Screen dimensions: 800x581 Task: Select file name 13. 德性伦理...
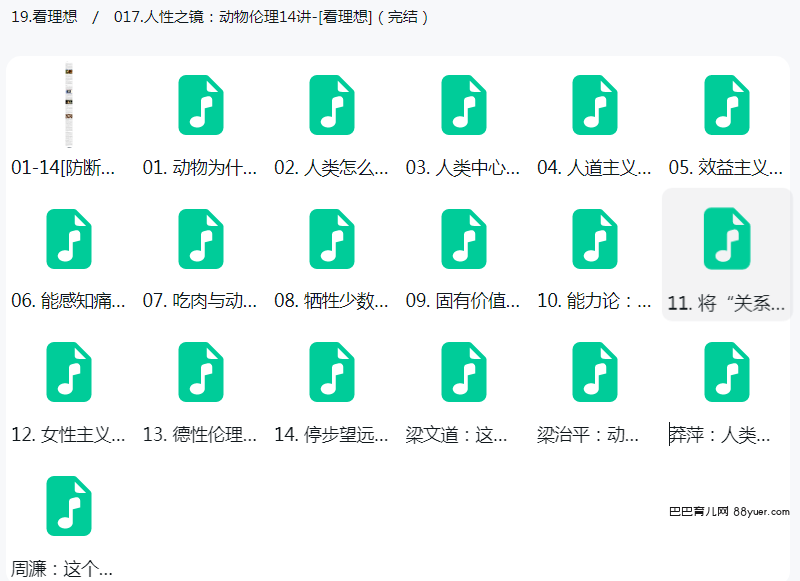[200, 435]
